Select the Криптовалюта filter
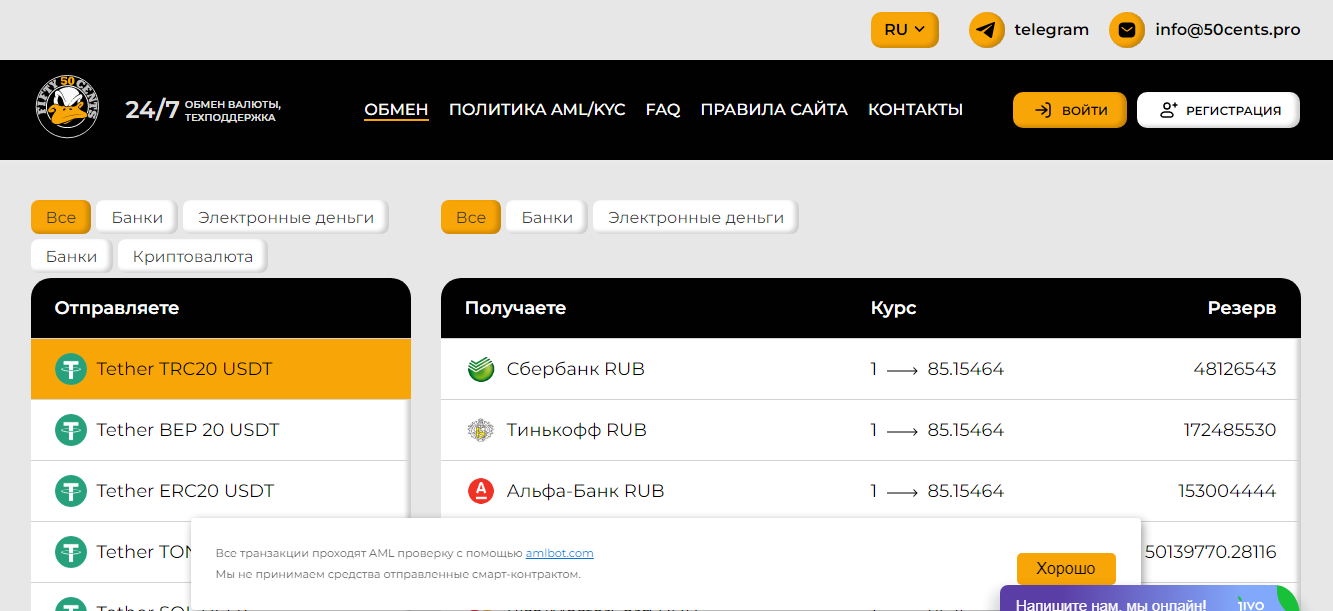 click(x=193, y=256)
